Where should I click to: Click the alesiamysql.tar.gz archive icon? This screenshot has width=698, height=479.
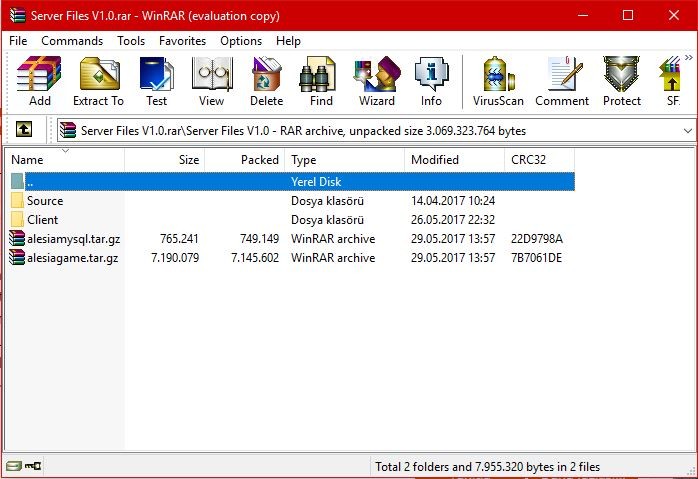17,238
